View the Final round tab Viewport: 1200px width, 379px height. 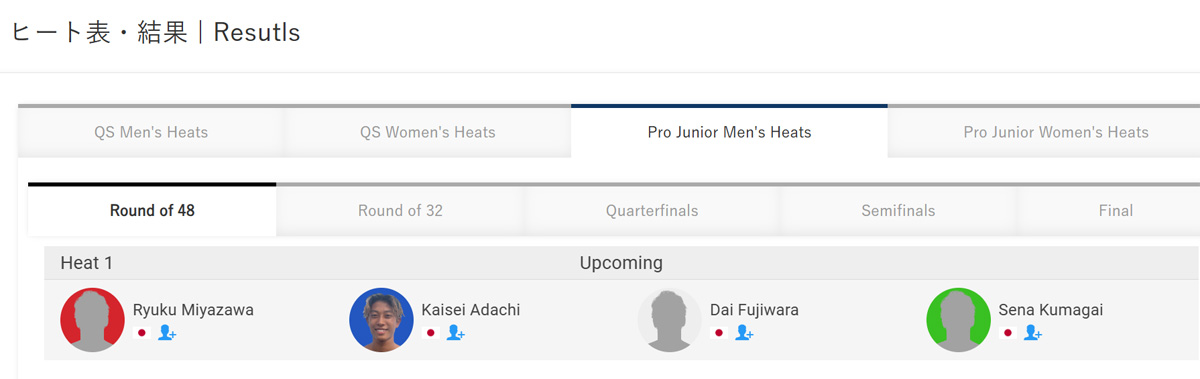(x=1116, y=211)
